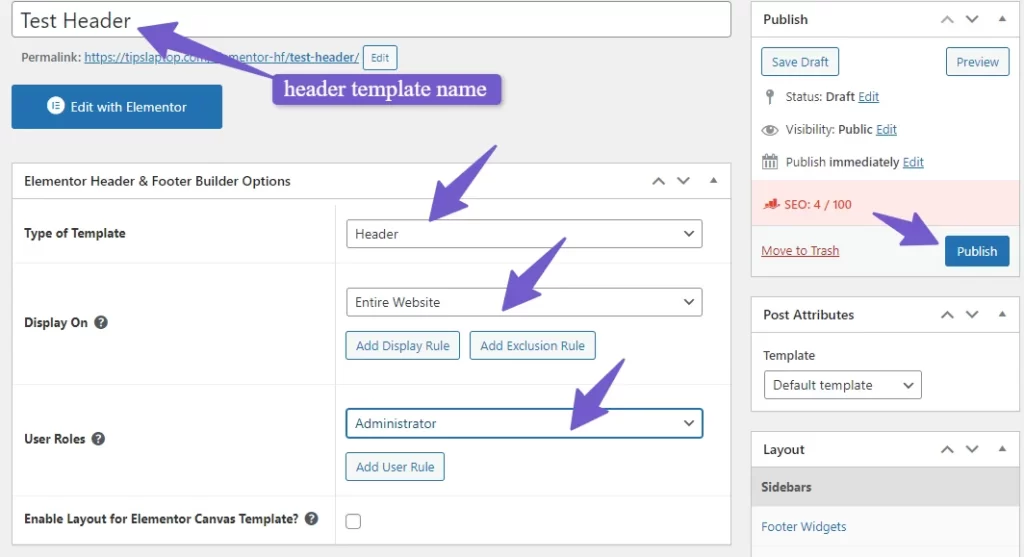Open the Entire Website display dropdown
The image size is (1024, 557).
(524, 302)
